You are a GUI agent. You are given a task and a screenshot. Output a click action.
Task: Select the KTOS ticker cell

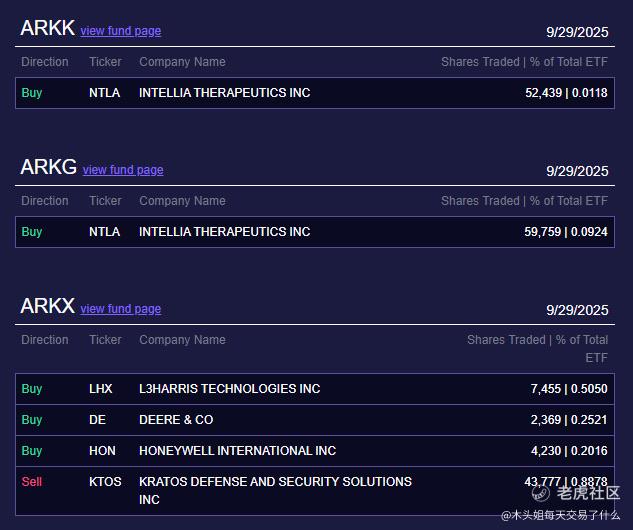pyautogui.click(x=105, y=482)
